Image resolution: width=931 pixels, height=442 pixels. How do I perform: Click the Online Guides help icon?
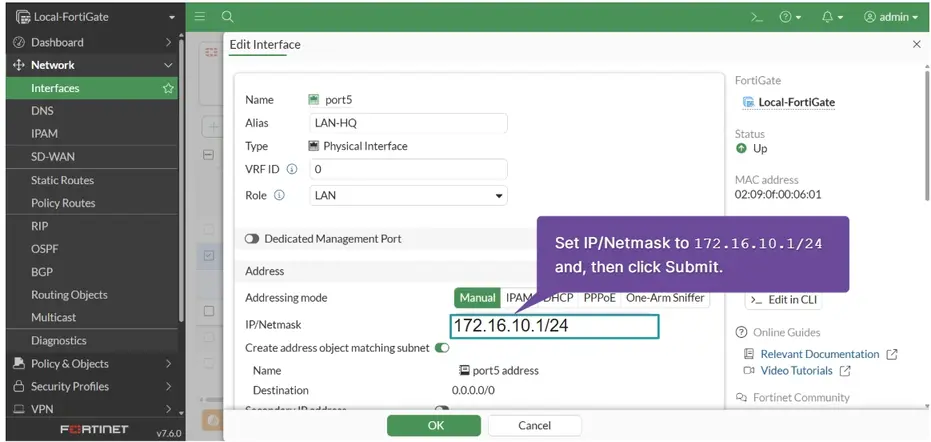741,332
